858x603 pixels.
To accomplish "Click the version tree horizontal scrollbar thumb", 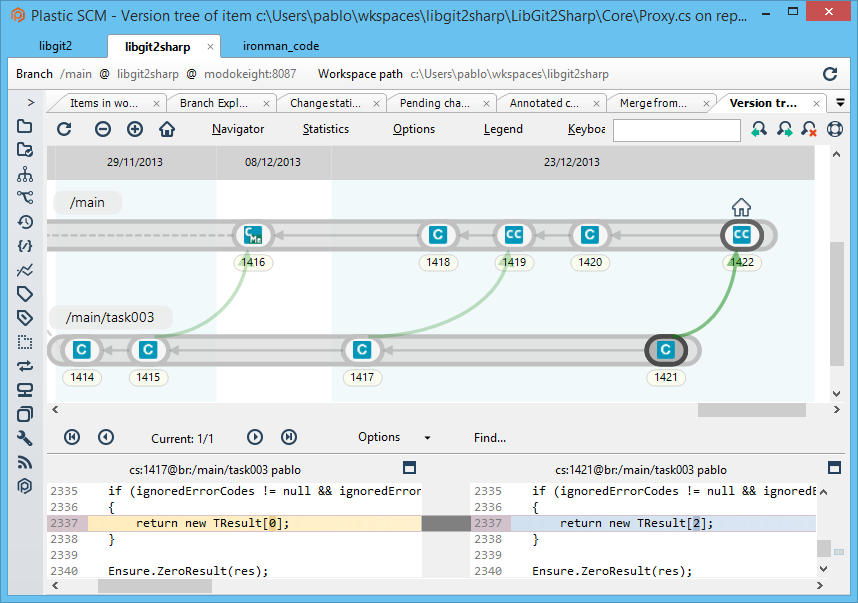I will click(x=751, y=410).
